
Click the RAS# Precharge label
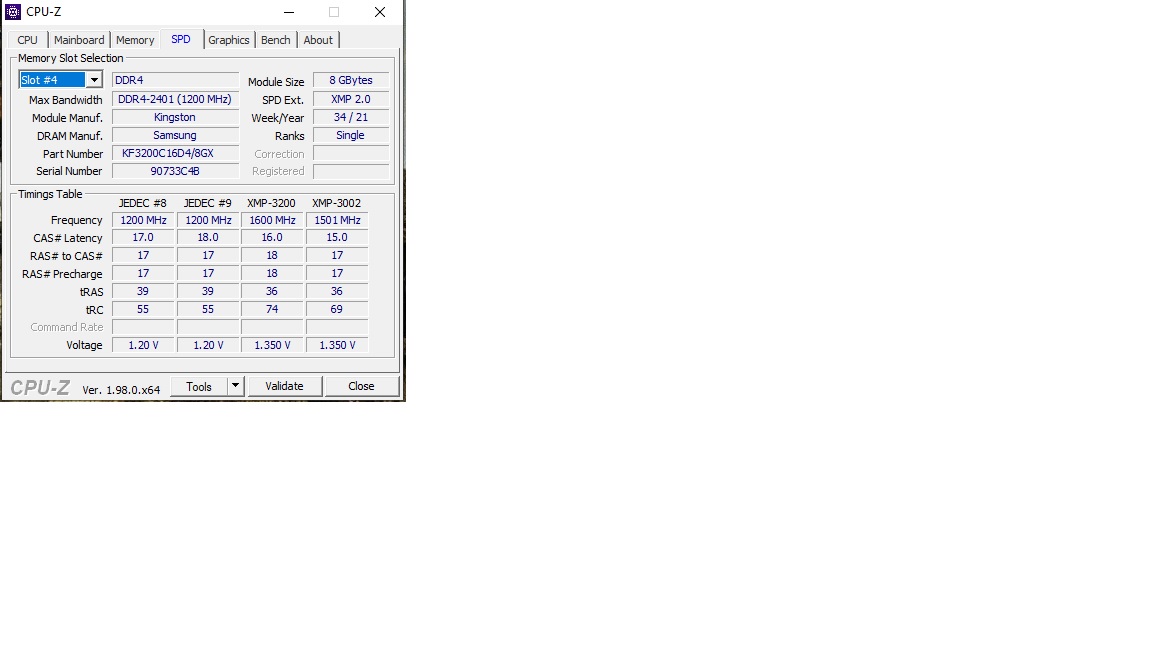(x=62, y=274)
